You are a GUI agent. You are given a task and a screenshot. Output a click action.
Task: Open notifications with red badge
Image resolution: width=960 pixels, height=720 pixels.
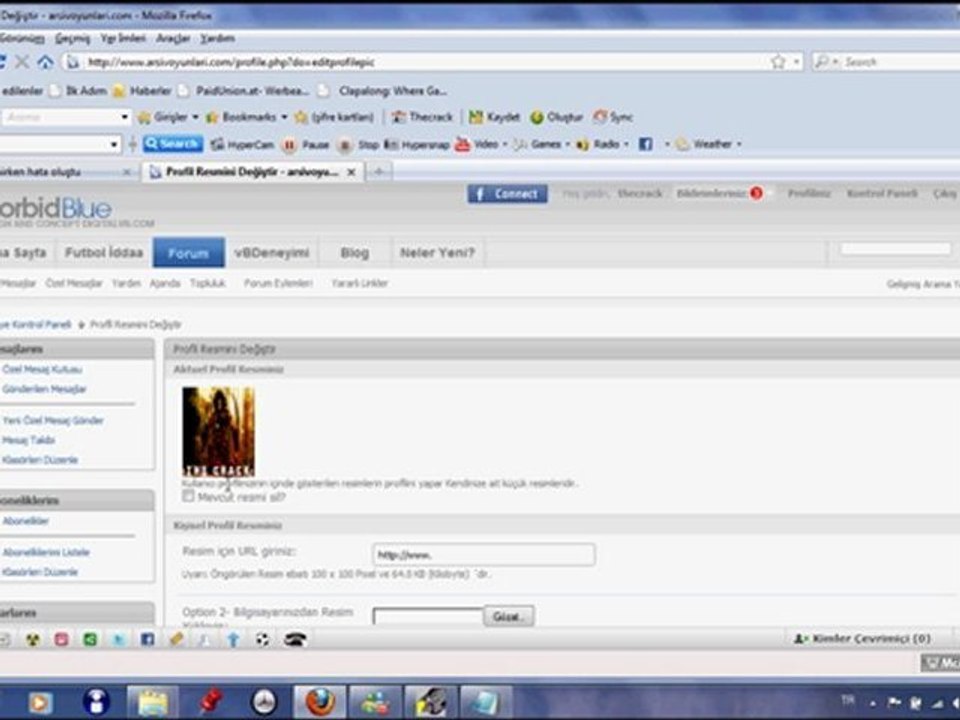[x=719, y=193]
